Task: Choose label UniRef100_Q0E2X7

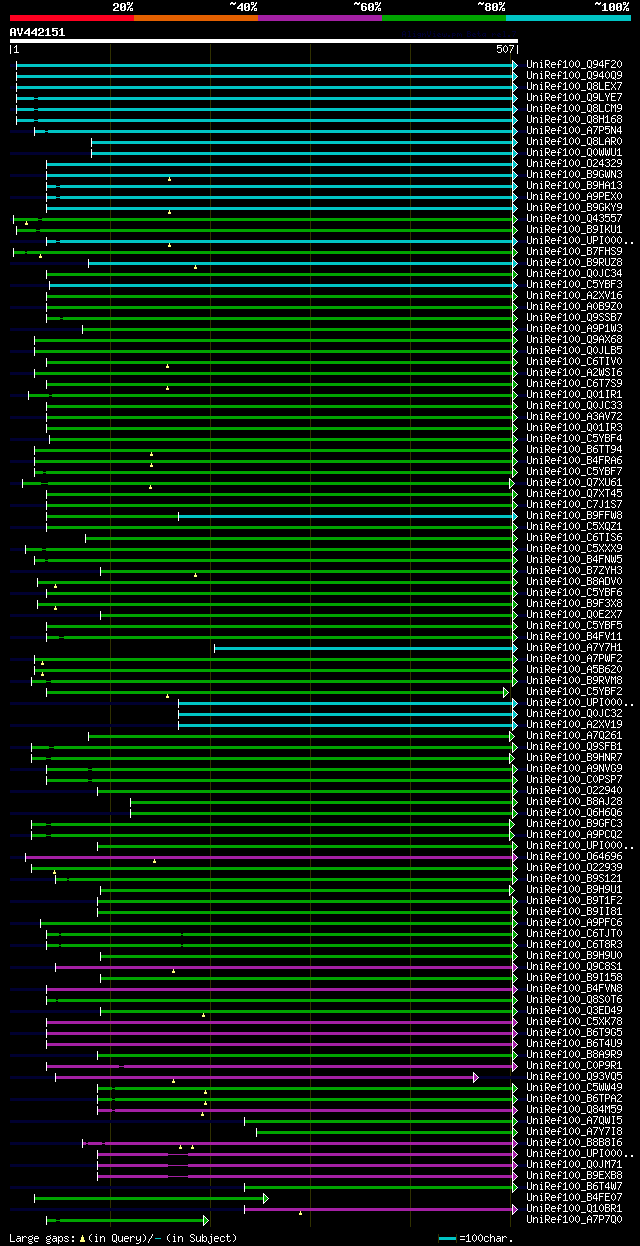Action: (573, 615)
